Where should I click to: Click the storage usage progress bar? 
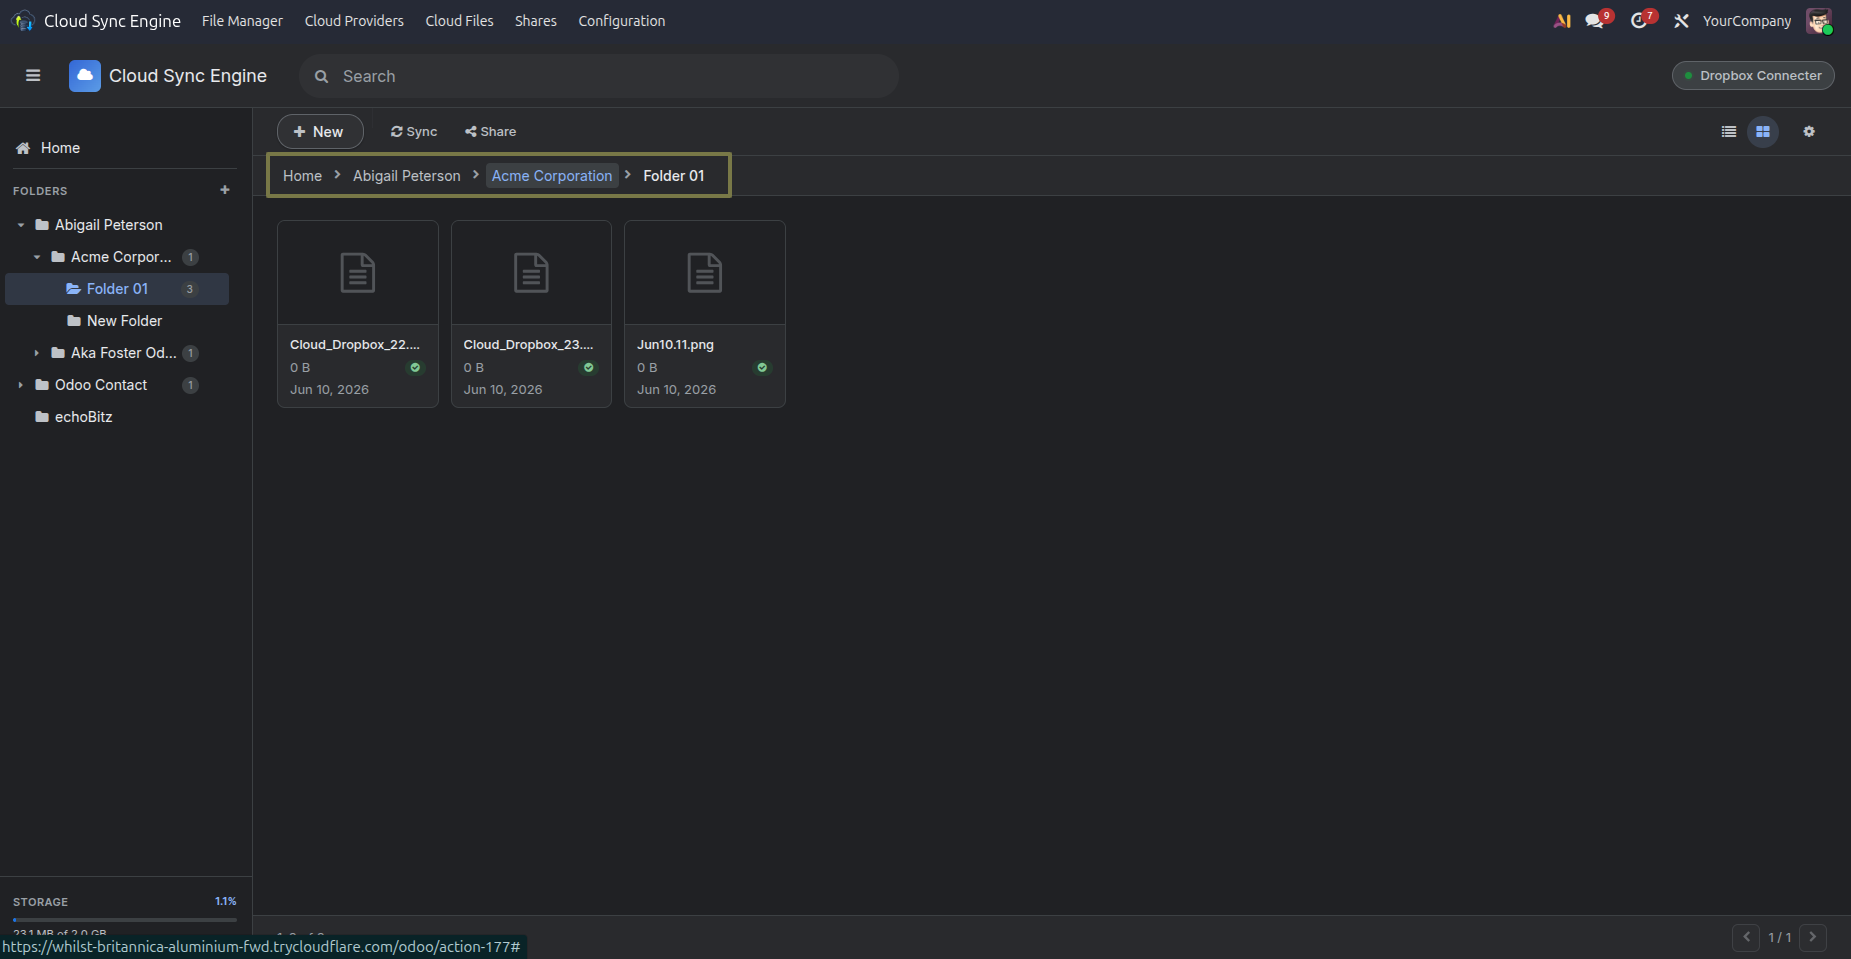pos(125,920)
